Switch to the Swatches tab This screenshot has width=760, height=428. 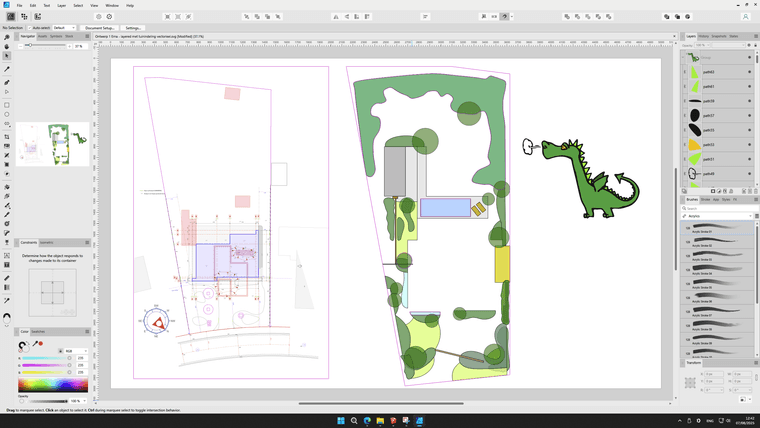(38, 332)
